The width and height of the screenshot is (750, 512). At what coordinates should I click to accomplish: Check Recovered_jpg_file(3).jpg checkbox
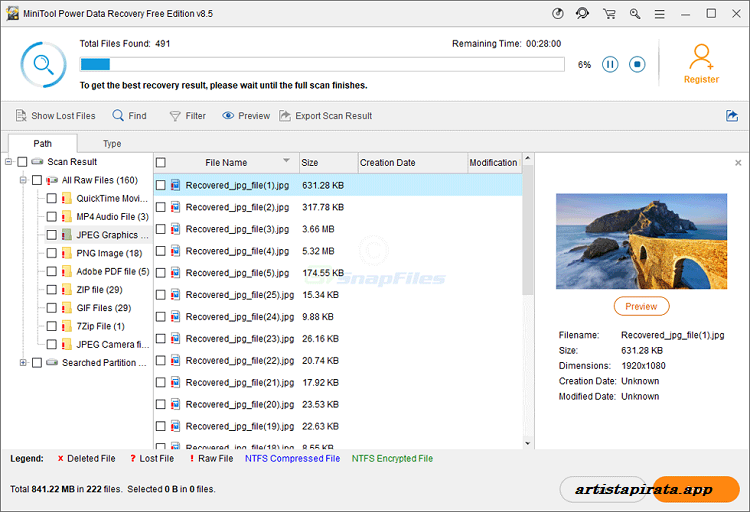tap(161, 229)
